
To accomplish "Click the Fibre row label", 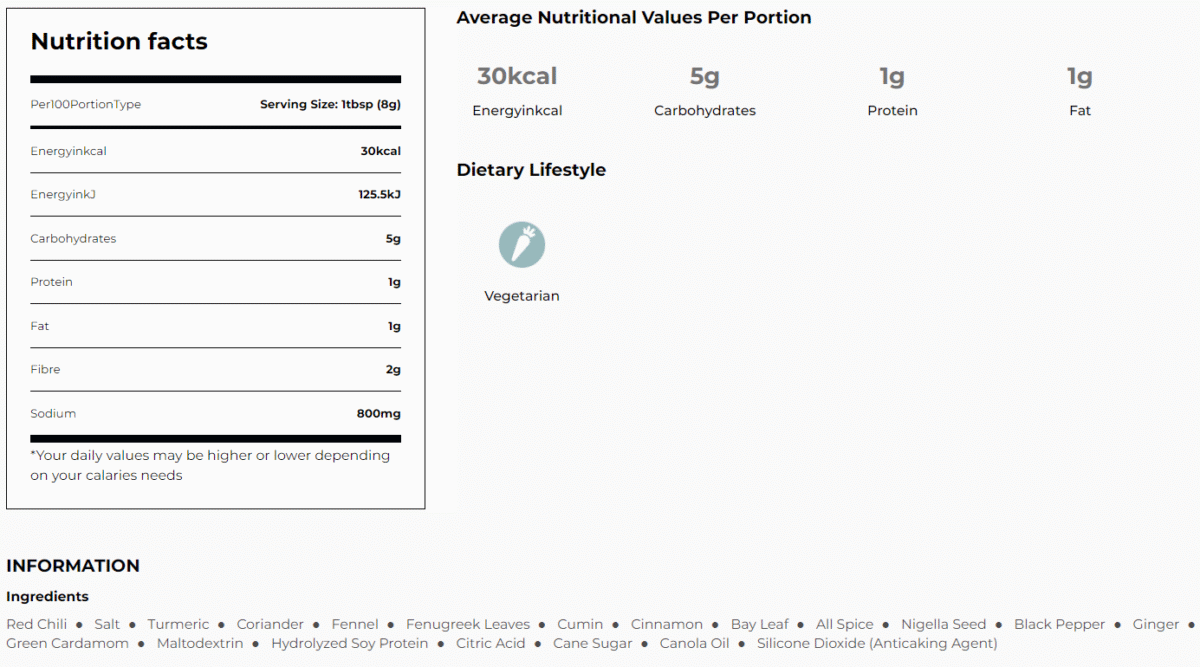I will point(45,369).
